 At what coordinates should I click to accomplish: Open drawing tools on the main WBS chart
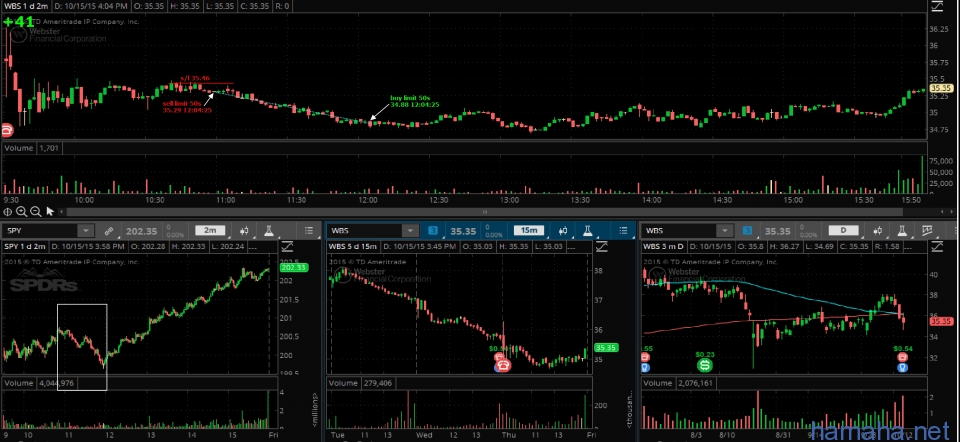point(937,7)
